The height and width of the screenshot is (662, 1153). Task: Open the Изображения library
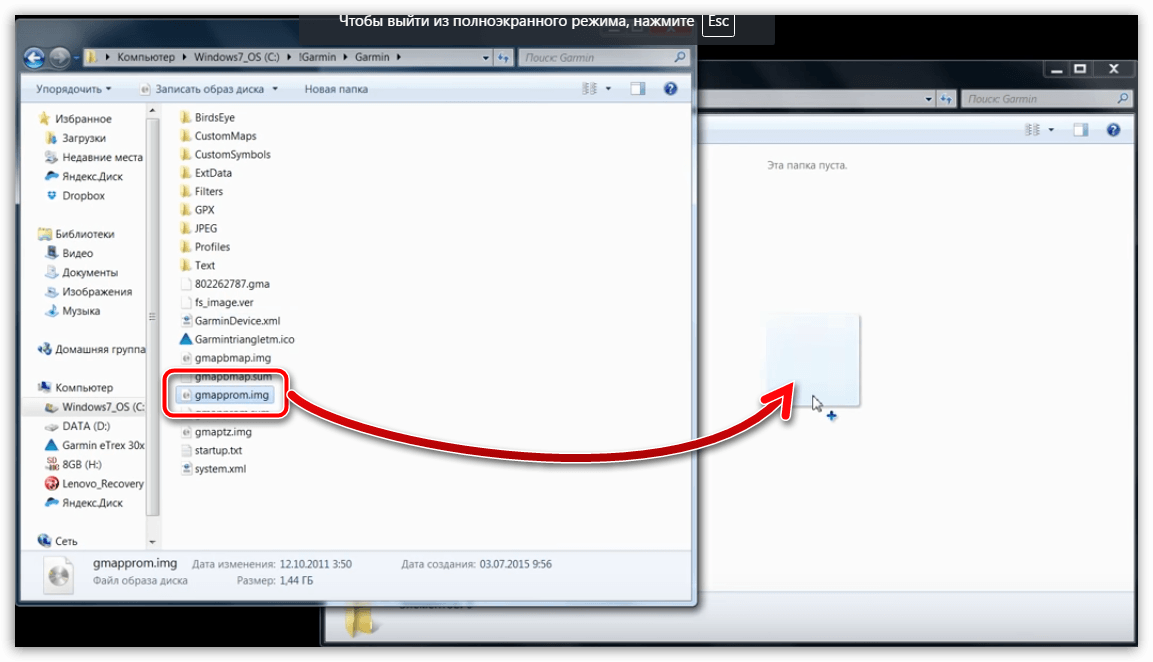pyautogui.click(x=89, y=291)
